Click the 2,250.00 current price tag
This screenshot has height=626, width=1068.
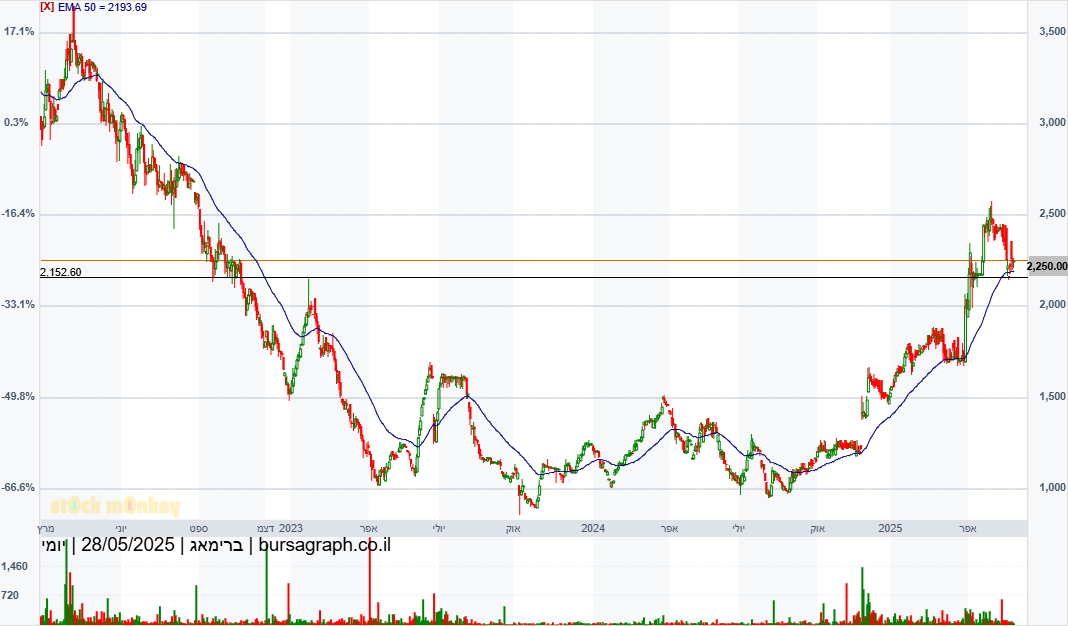(1047, 266)
